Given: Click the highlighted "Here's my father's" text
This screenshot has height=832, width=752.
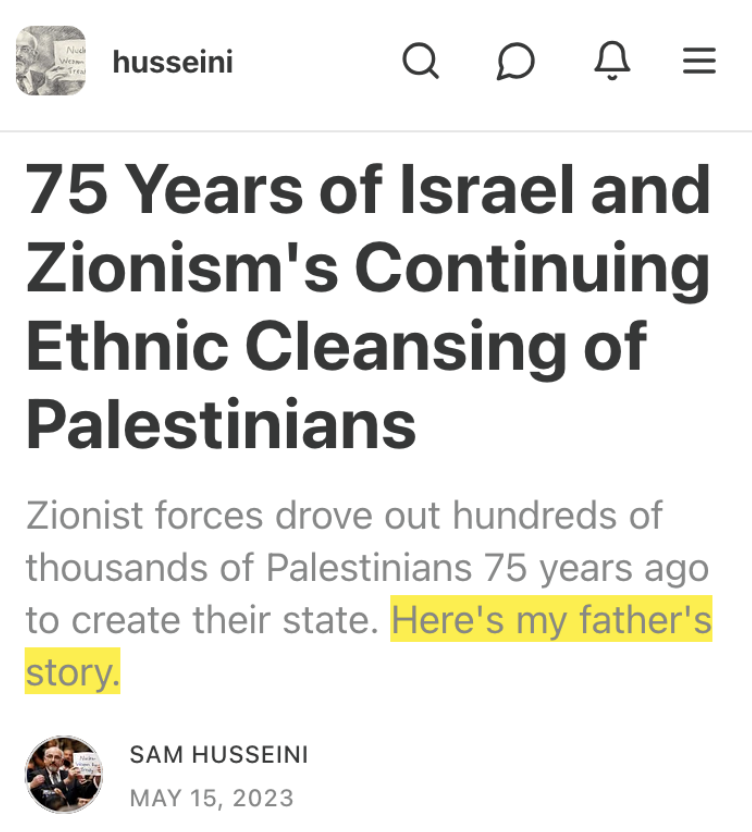Looking at the screenshot, I should 551,621.
